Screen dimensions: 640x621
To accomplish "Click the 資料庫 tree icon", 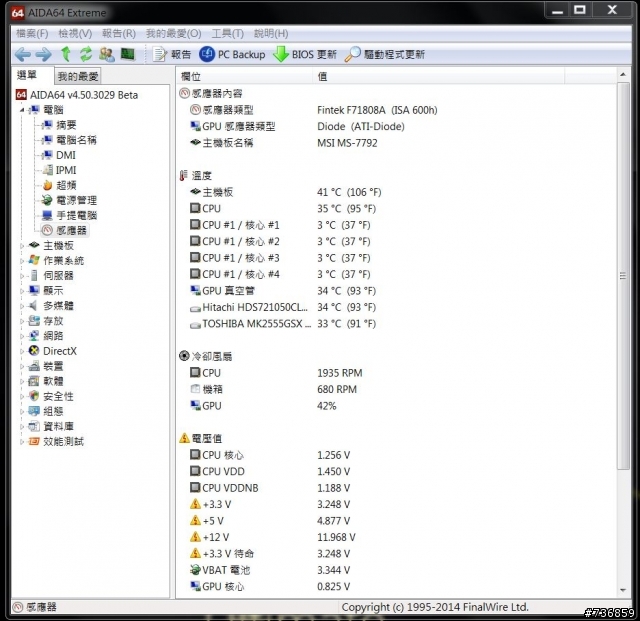I will click(x=34, y=427).
